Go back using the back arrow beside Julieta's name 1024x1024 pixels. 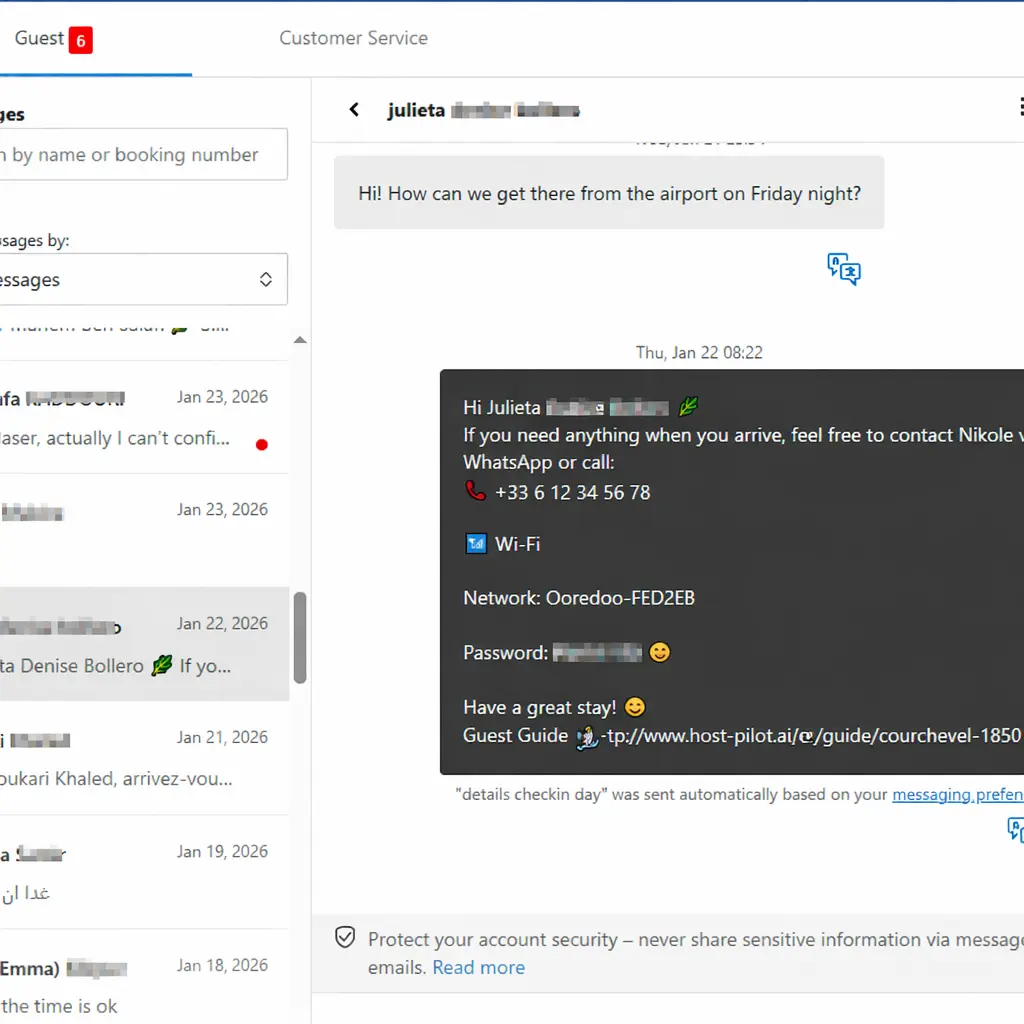click(x=353, y=109)
